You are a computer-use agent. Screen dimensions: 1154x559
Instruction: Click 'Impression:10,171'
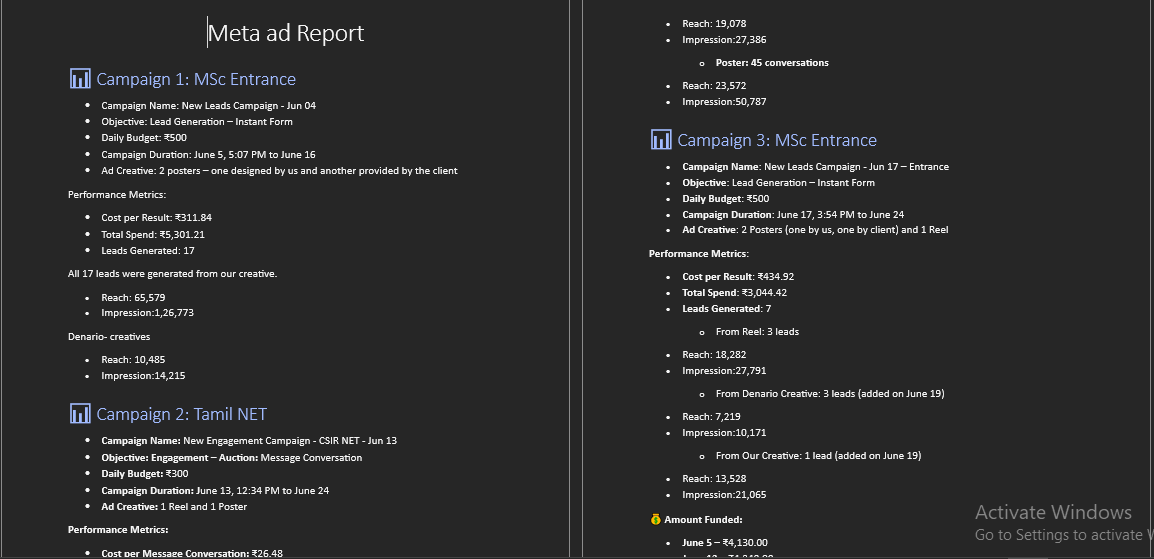point(724,432)
